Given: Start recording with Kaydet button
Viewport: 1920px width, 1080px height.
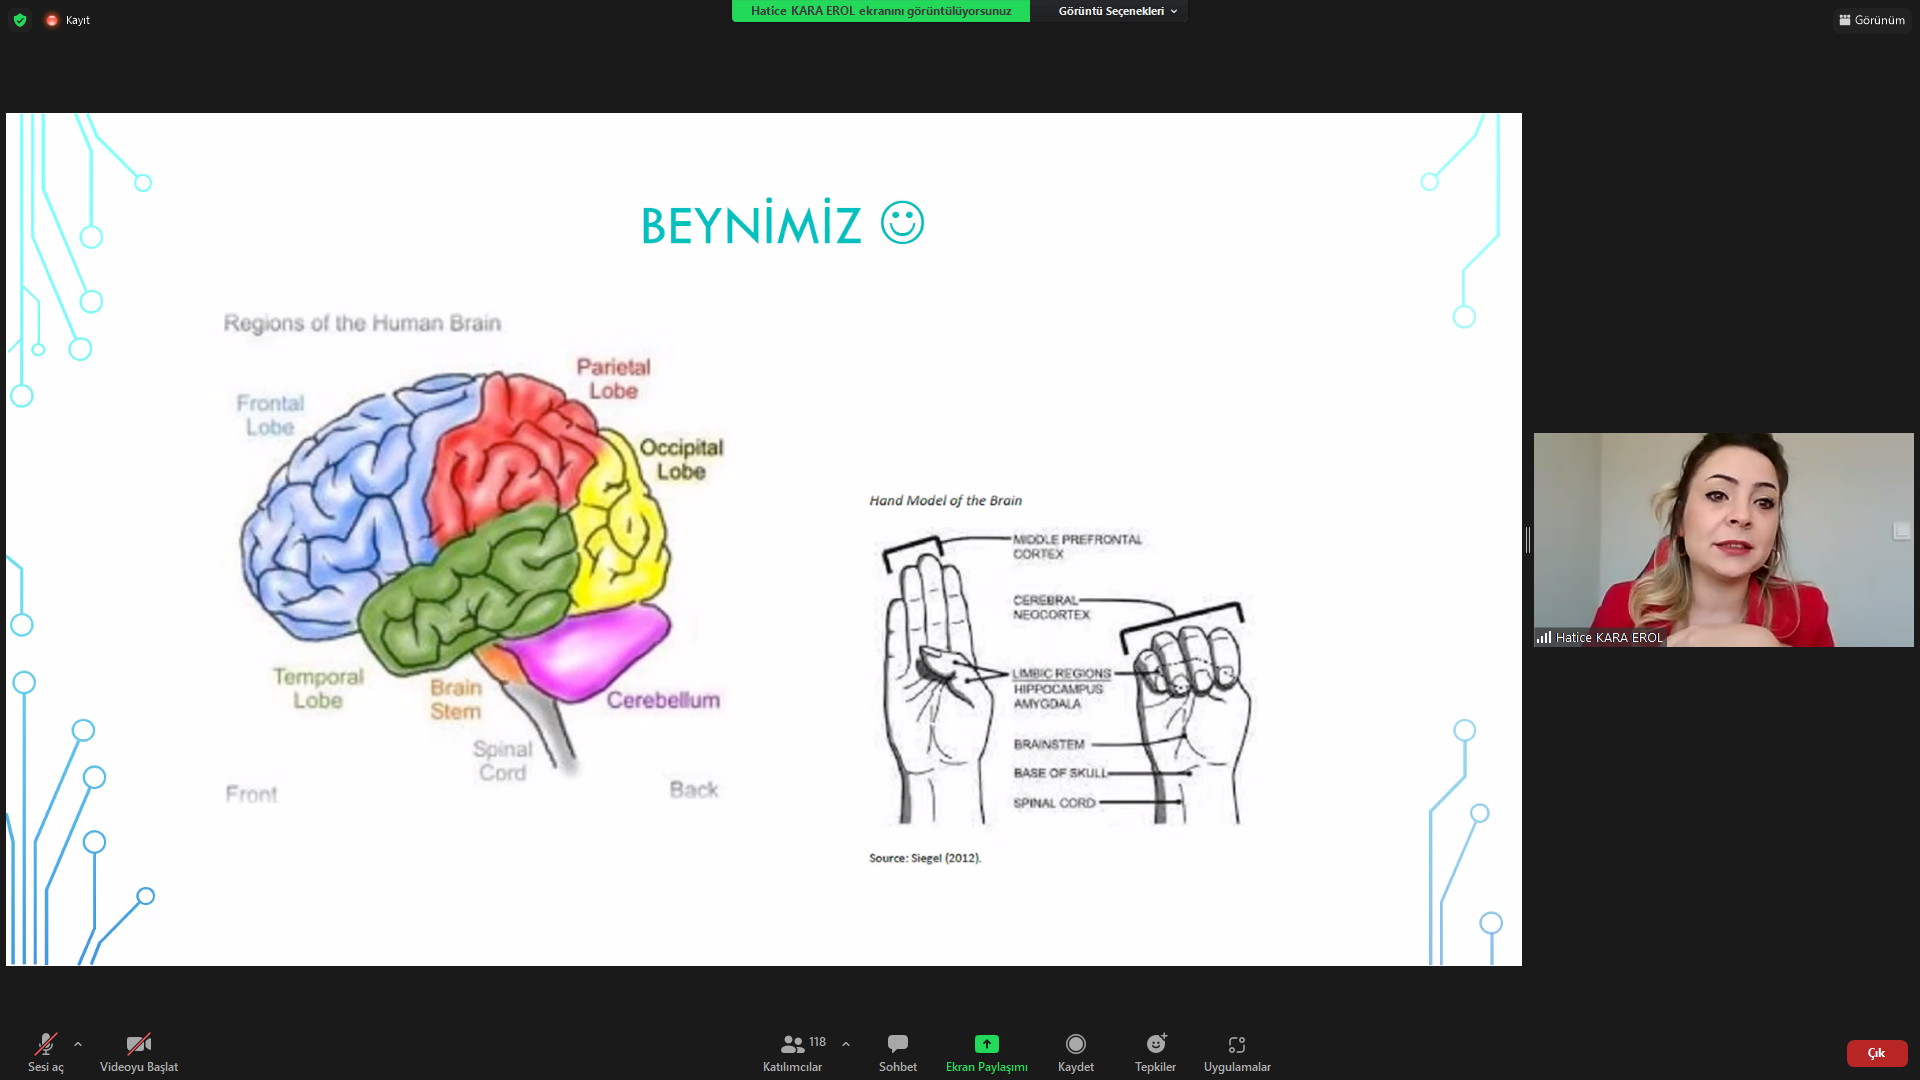Looking at the screenshot, I should tap(1075, 1051).
